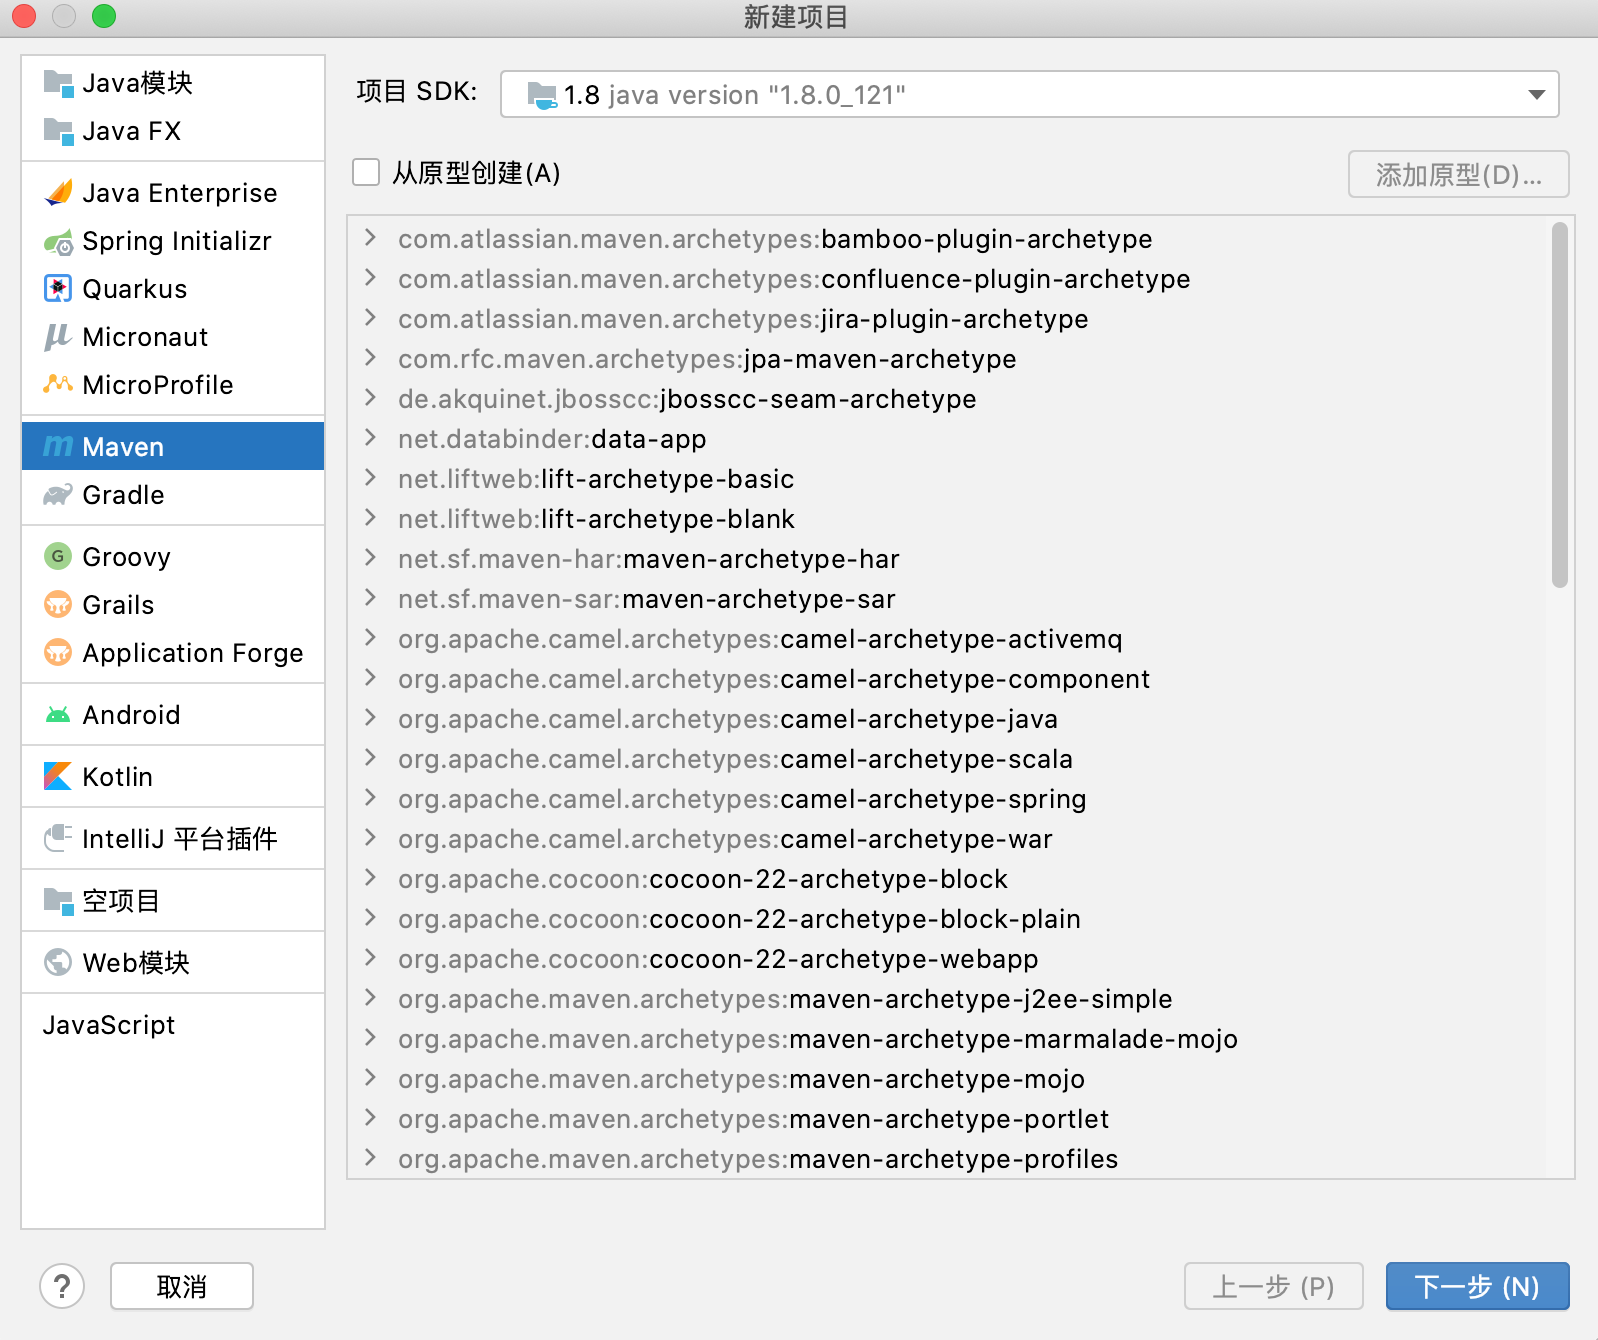
Task: Select the maven-archetype-profiles row
Action: pyautogui.click(x=947, y=1159)
